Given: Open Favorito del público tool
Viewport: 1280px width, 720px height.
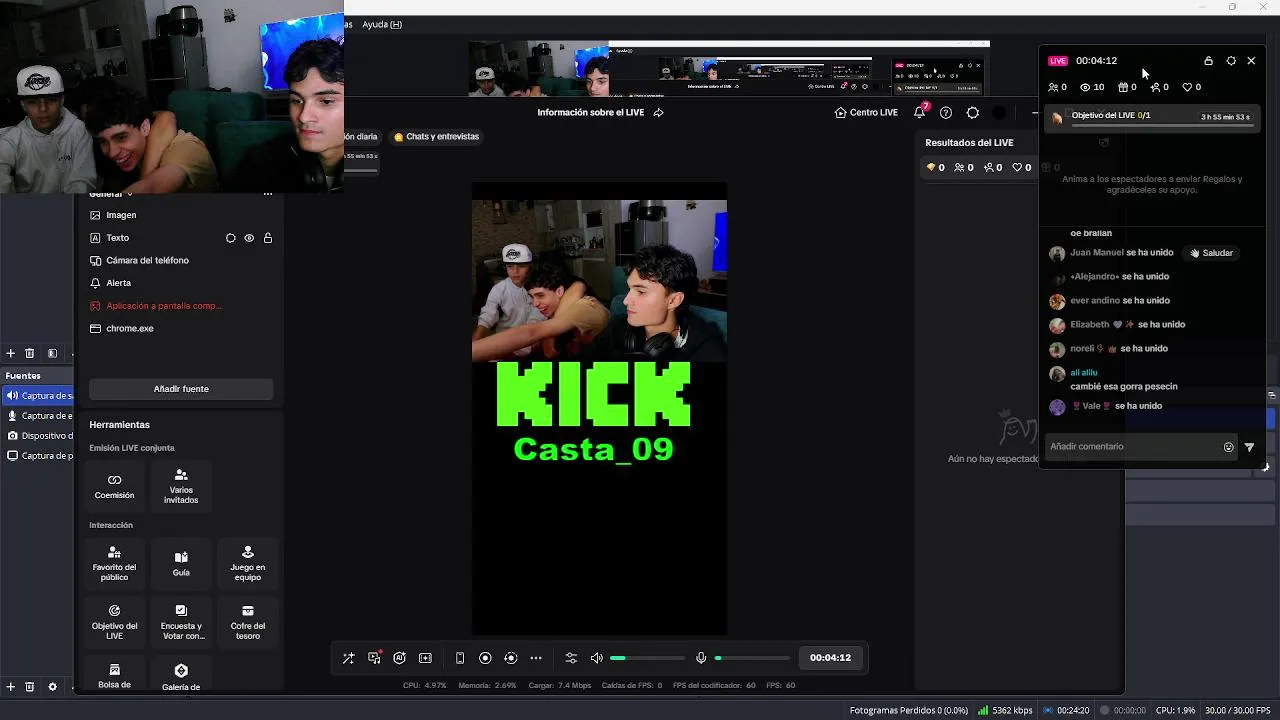Looking at the screenshot, I should coord(114,564).
